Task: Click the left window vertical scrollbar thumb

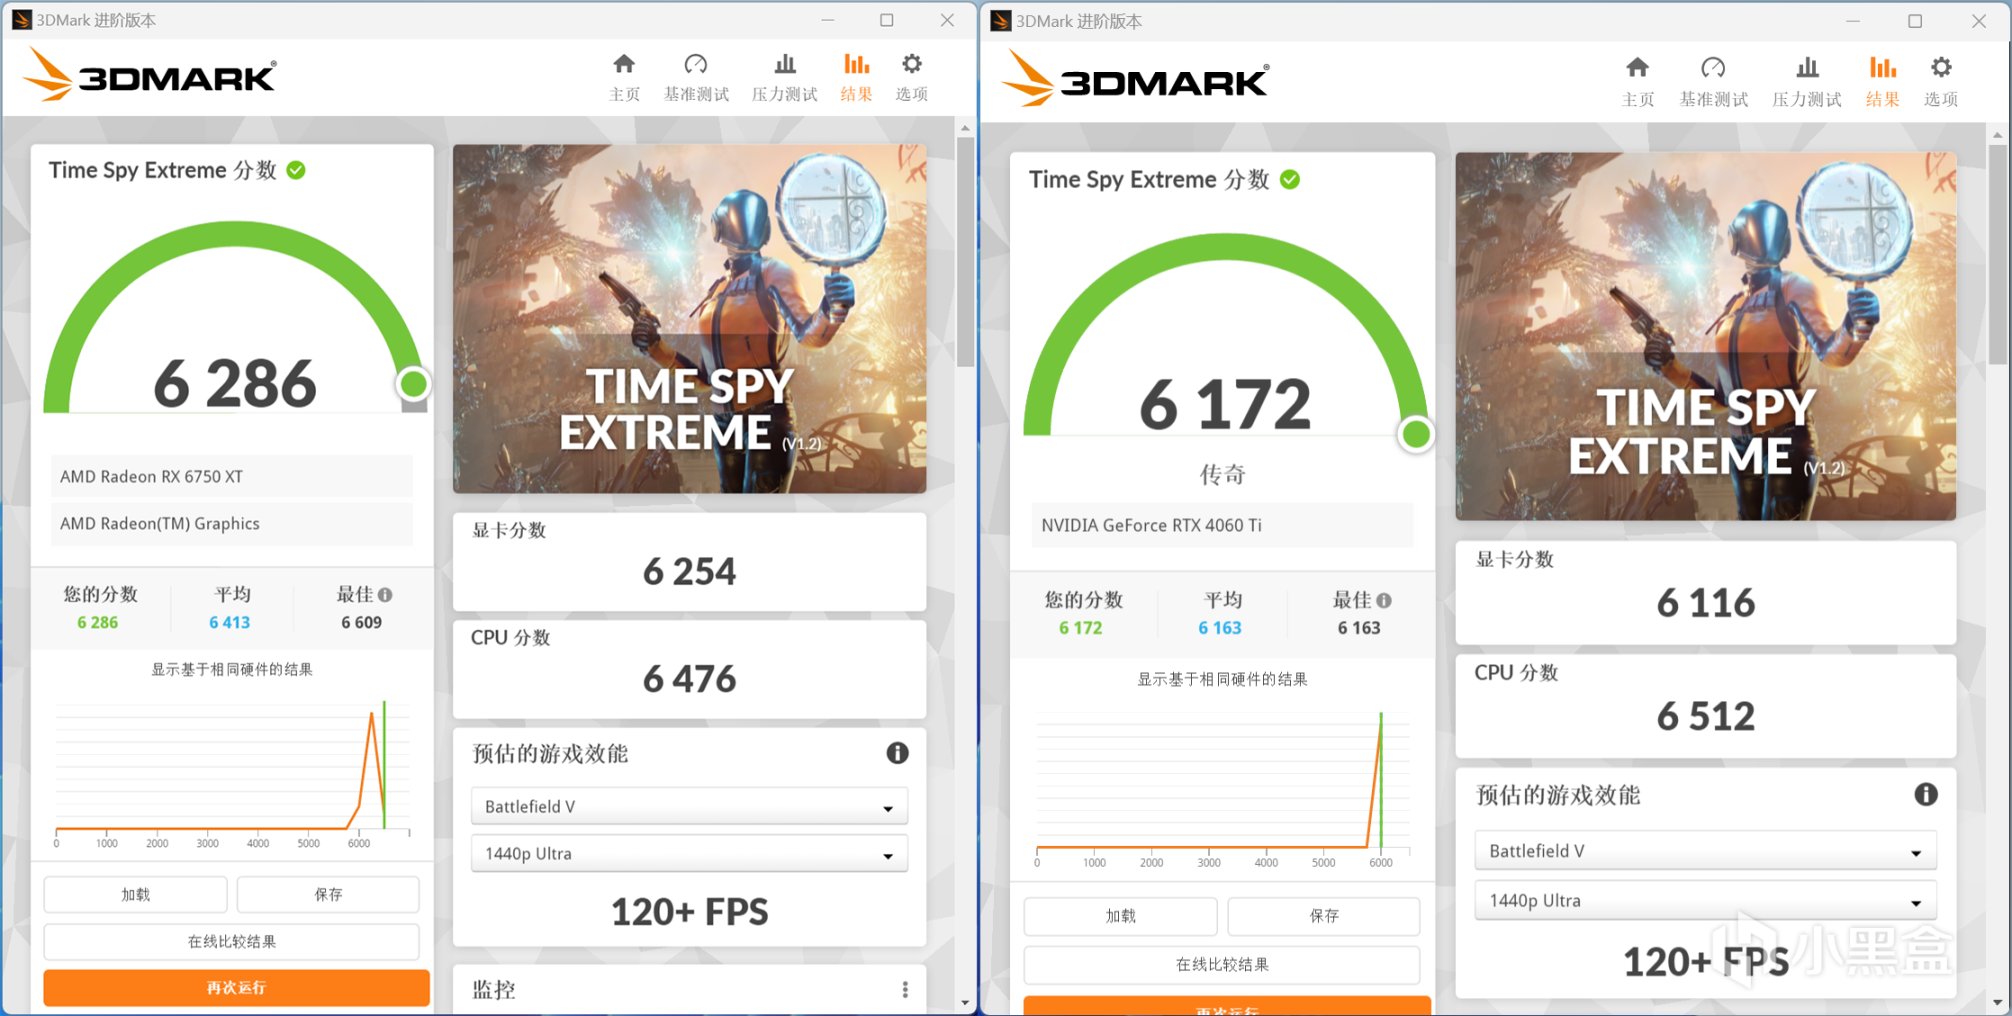Action: [x=965, y=252]
